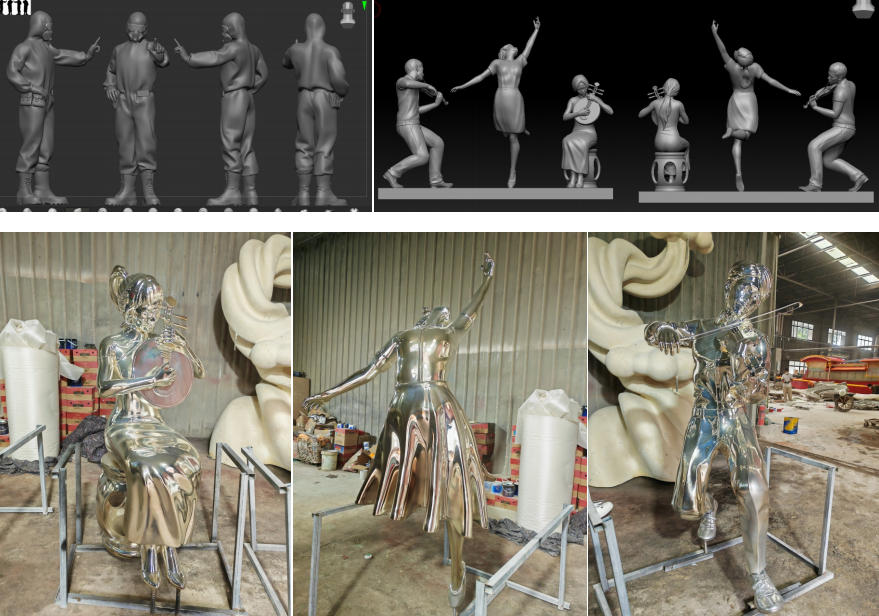Image resolution: width=879 pixels, height=616 pixels.
Task: Click the green triangle marker at top
Action: [364, 6]
